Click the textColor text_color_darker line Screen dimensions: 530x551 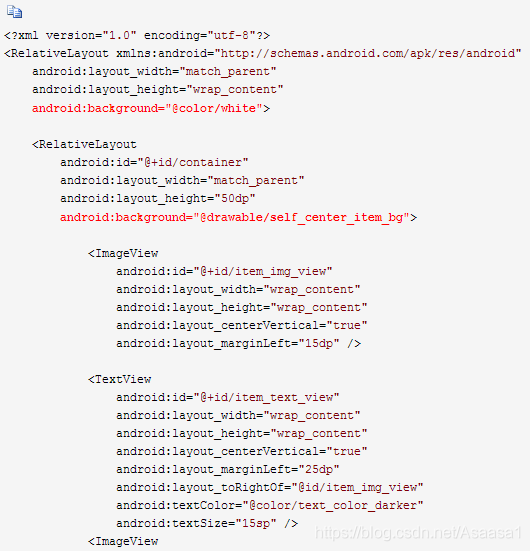[x=270, y=506]
